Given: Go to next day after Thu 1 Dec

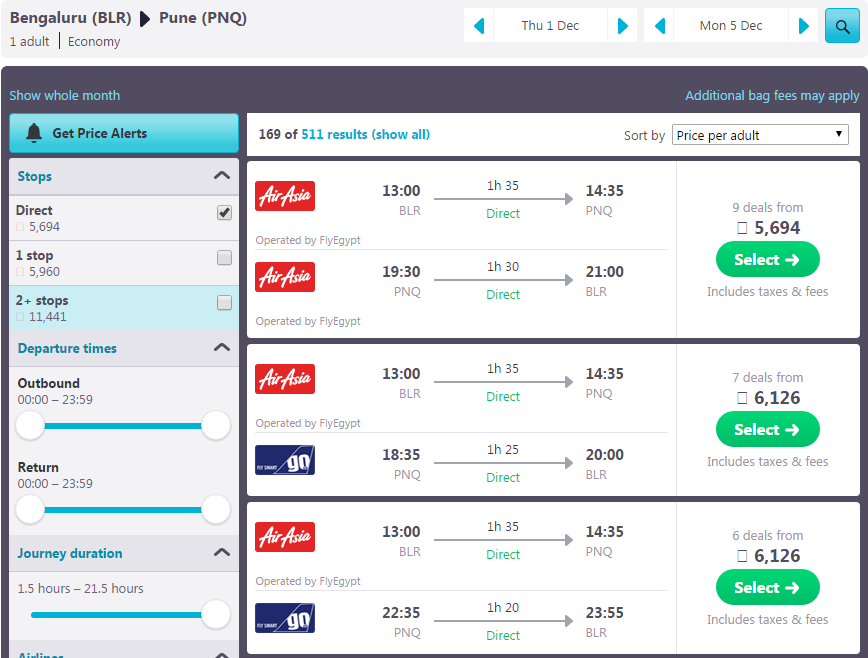Looking at the screenshot, I should [x=622, y=25].
